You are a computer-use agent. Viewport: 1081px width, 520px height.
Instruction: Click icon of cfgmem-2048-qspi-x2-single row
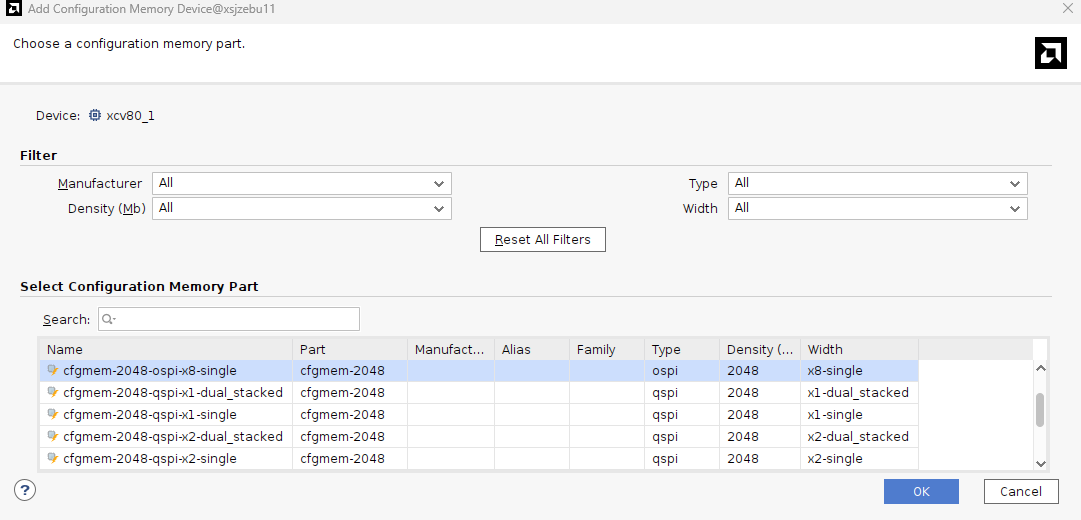pyautogui.click(x=53, y=459)
